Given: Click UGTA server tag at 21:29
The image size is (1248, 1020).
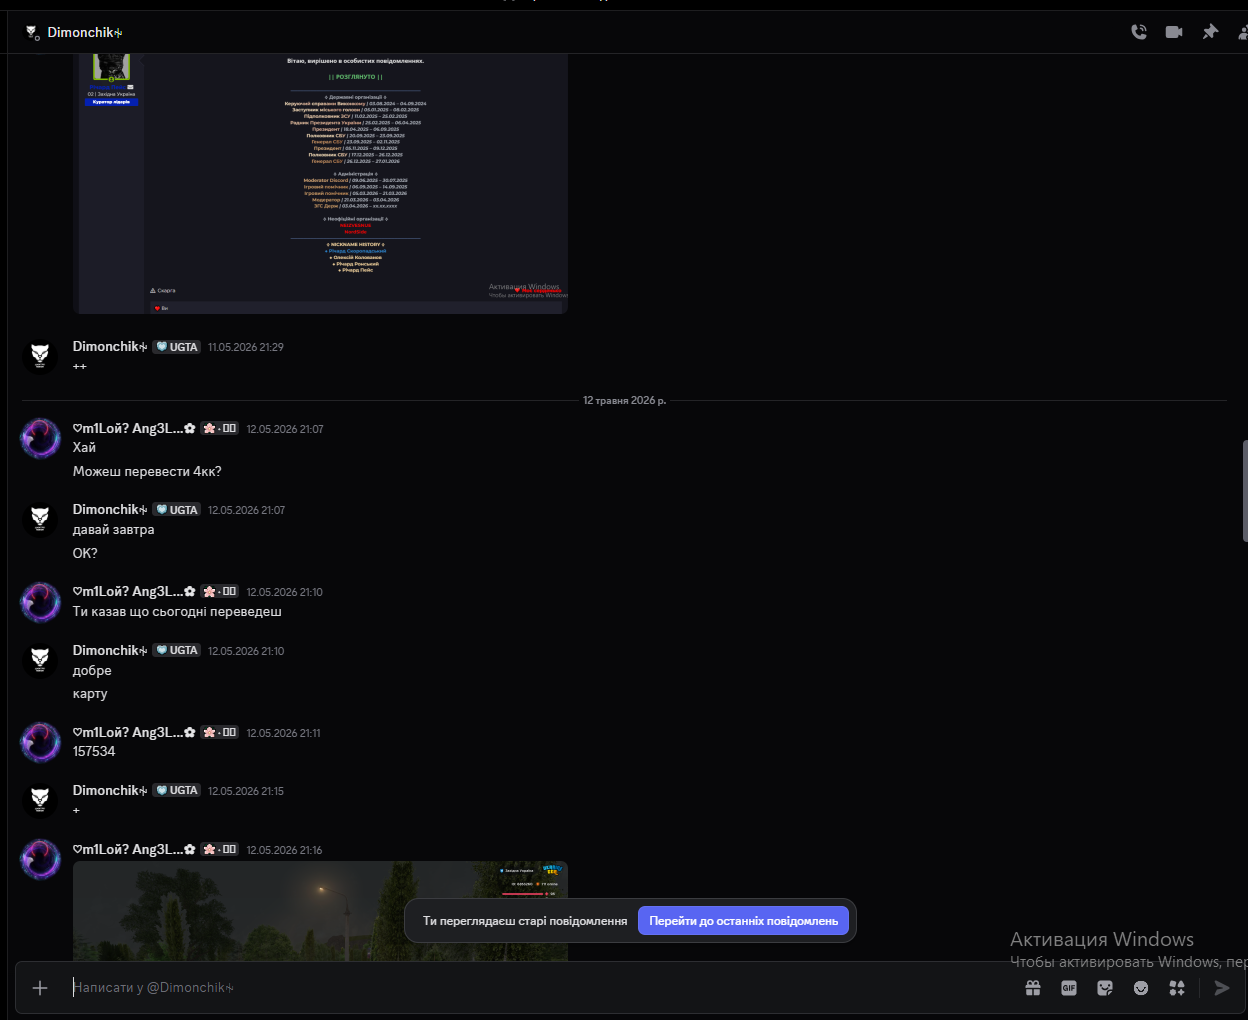Looking at the screenshot, I should [x=177, y=347].
